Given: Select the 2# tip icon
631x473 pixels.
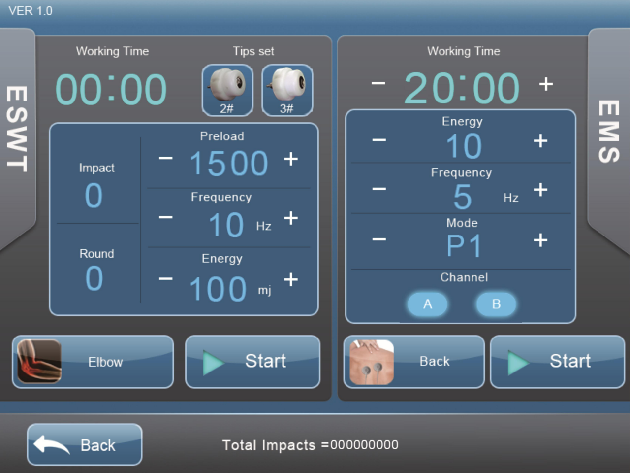Looking at the screenshot, I should [227, 90].
